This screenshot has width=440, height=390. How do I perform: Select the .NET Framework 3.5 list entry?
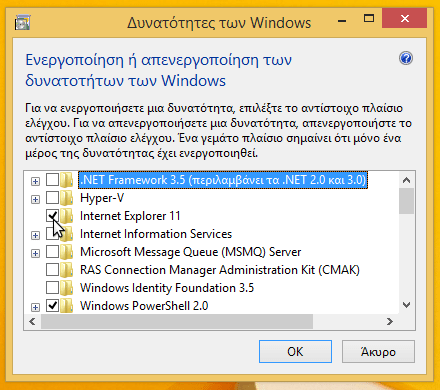(x=223, y=180)
